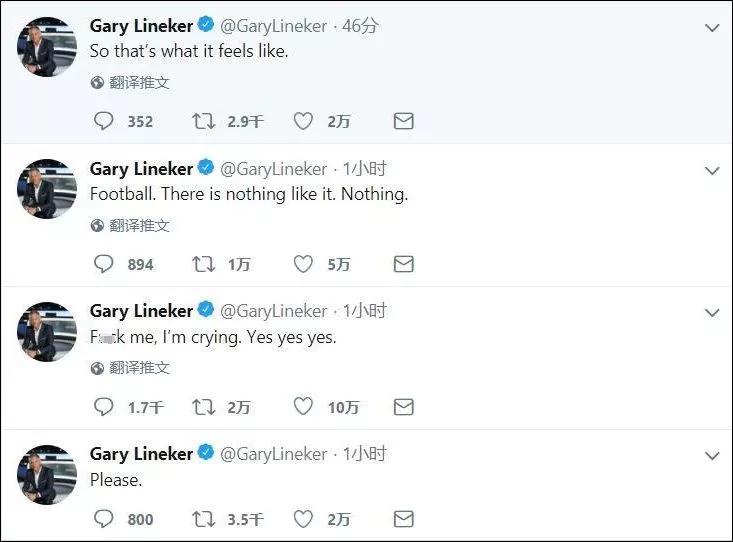Open the dropdown chevron on the 'Please.' tweet
Viewport: 733px width, 542px height.
712,456
